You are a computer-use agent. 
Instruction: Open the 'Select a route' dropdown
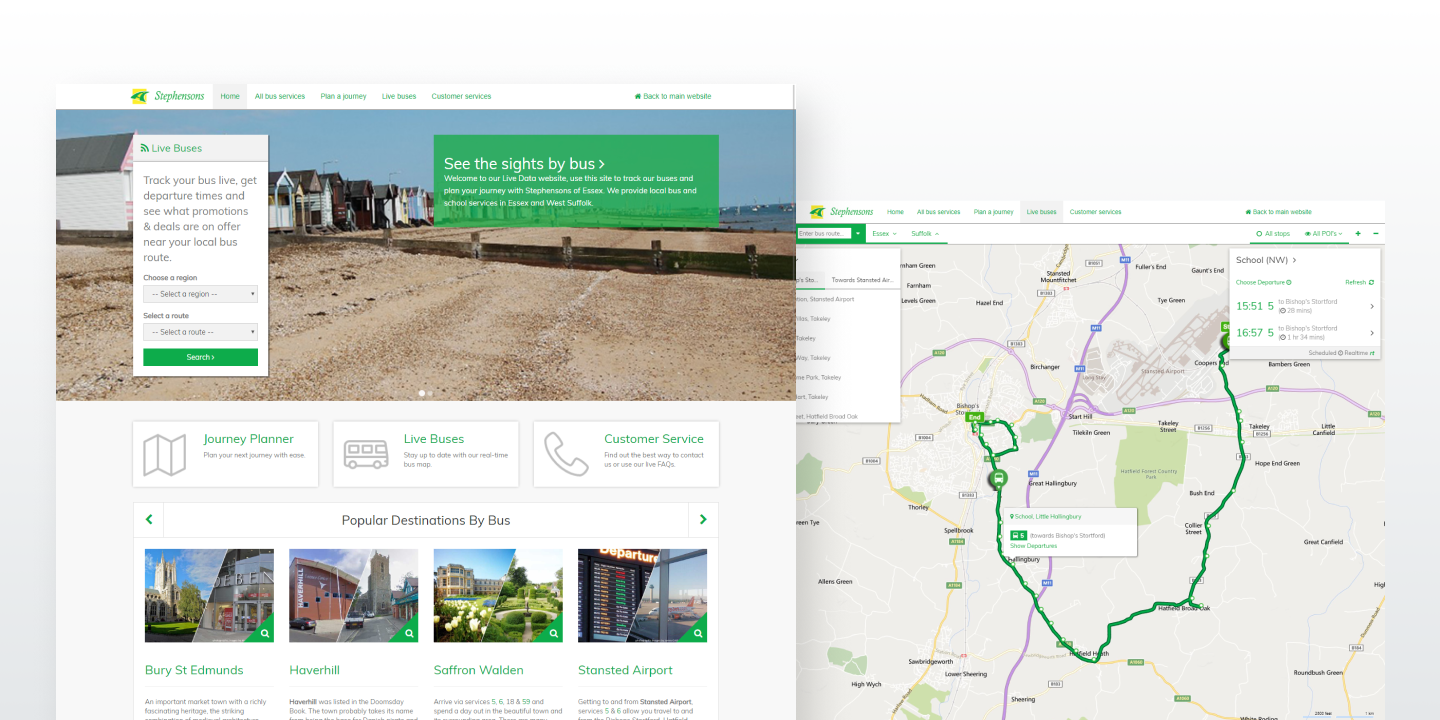coord(200,332)
